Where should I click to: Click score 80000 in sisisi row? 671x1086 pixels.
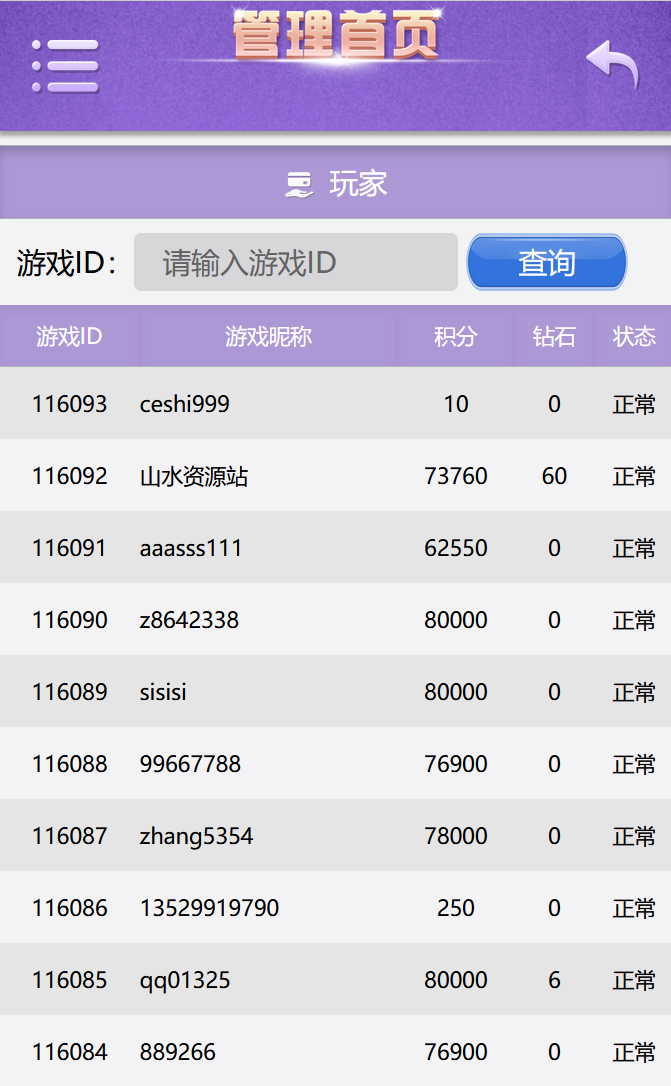(x=456, y=692)
